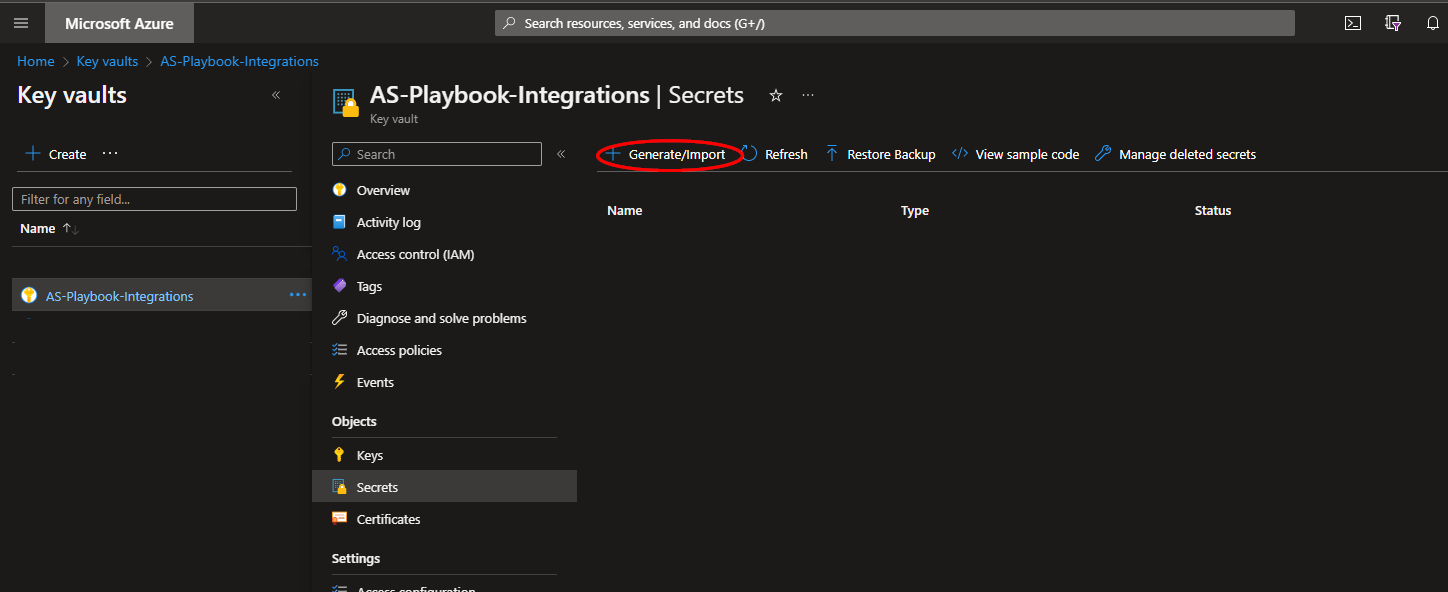Sort key vaults by Name column
The width and height of the screenshot is (1448, 592).
49,228
